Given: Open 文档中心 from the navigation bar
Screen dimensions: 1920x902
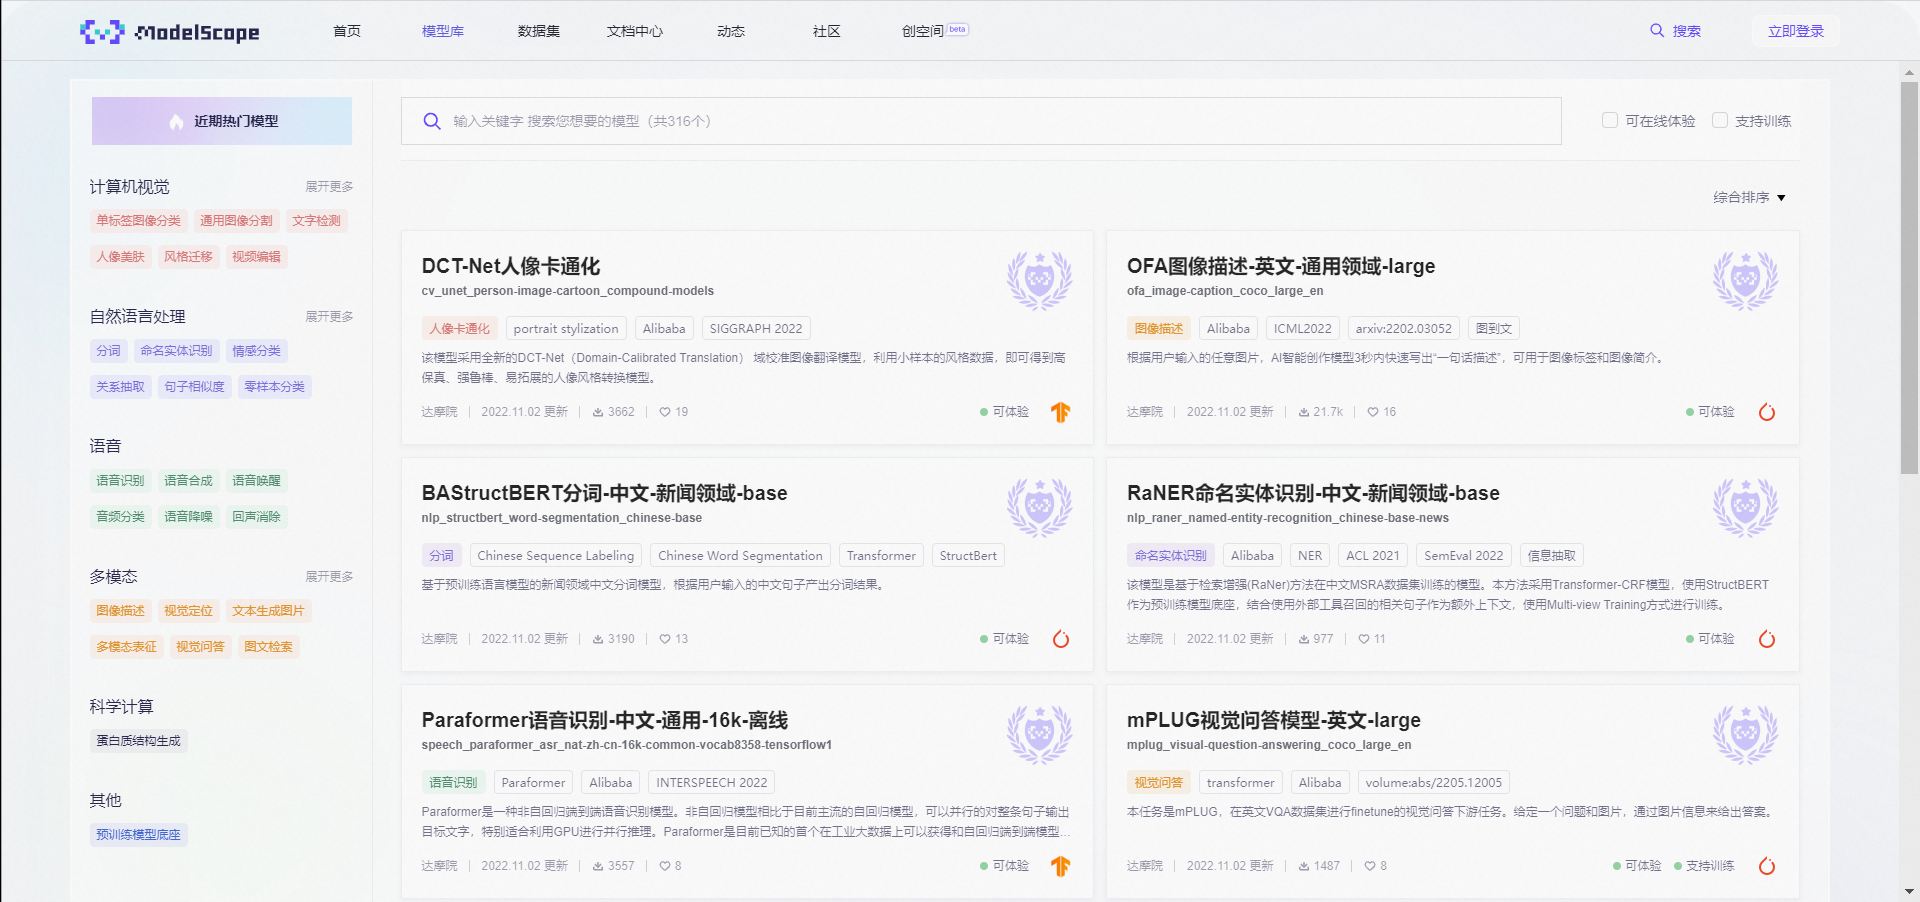Looking at the screenshot, I should click(635, 31).
